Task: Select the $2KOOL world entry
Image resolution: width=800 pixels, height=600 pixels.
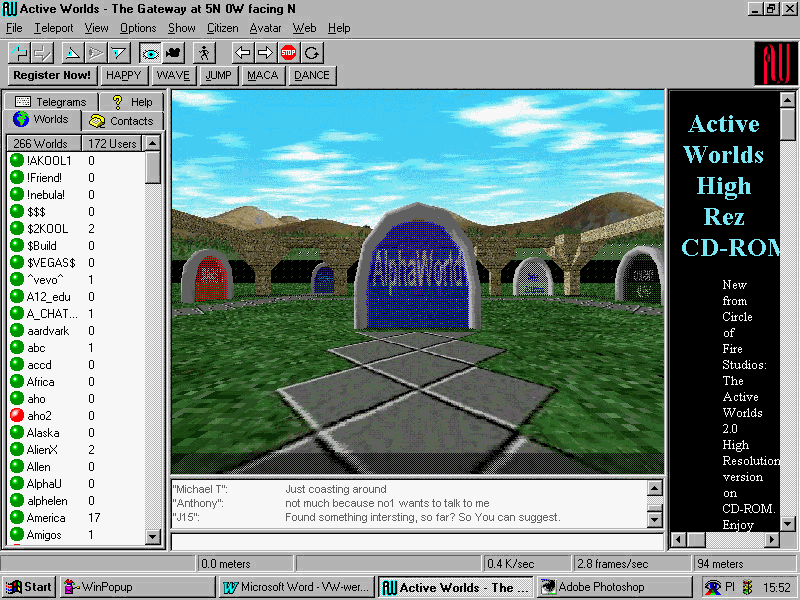Action: [77, 229]
